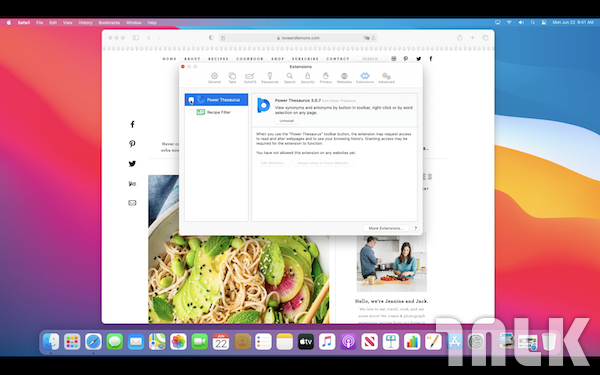Toggle the Safari sidebar button

point(135,38)
